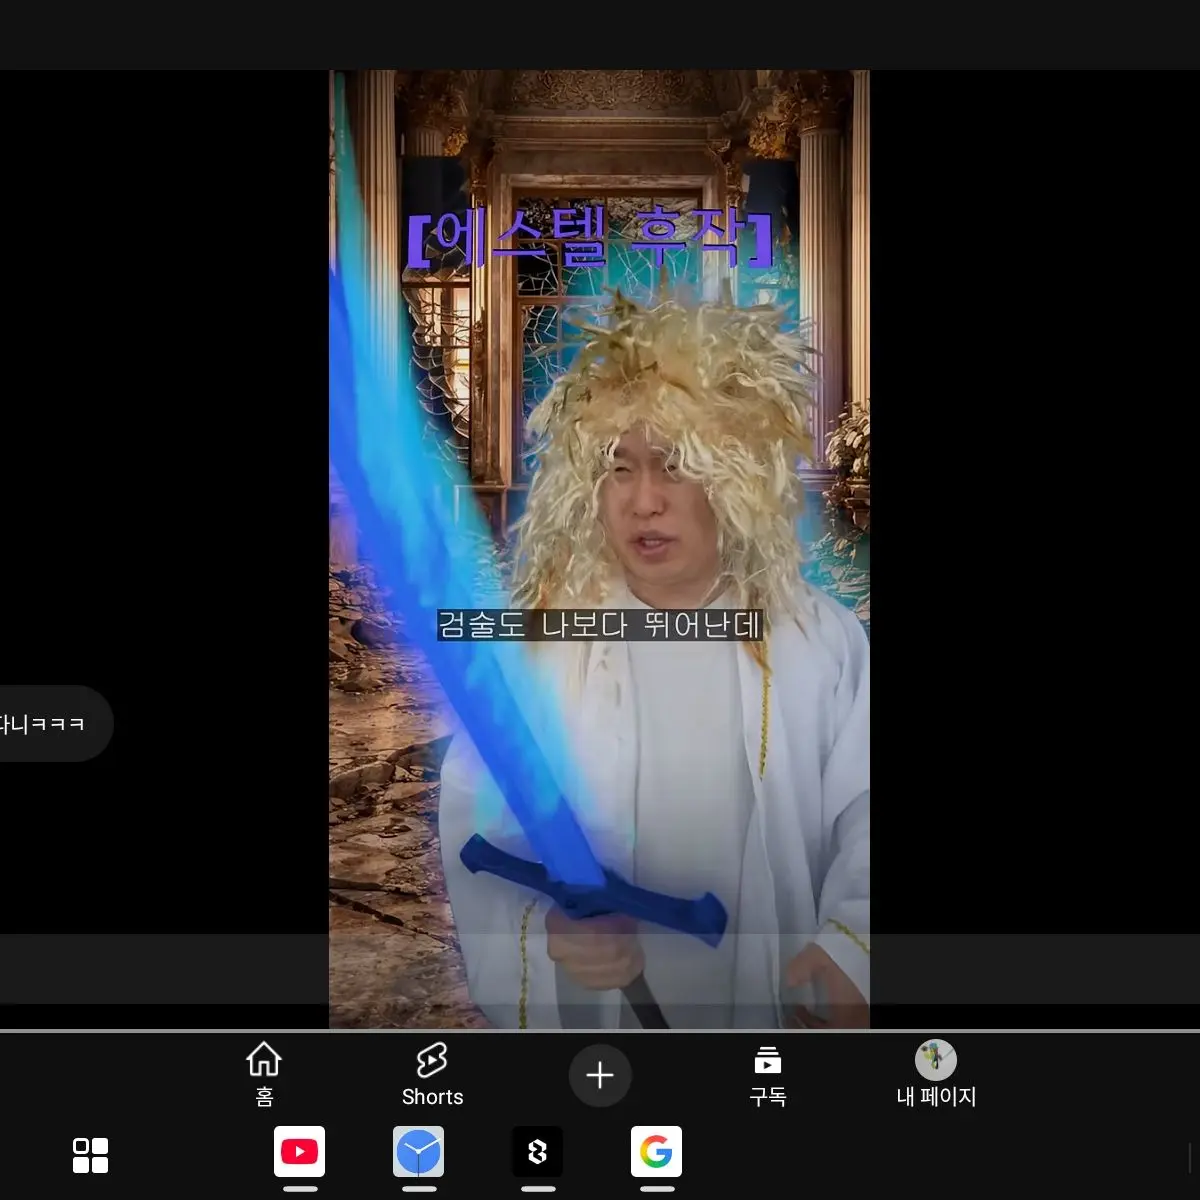
Task: Click the video progress bar below the Short
Action: click(x=600, y=1030)
